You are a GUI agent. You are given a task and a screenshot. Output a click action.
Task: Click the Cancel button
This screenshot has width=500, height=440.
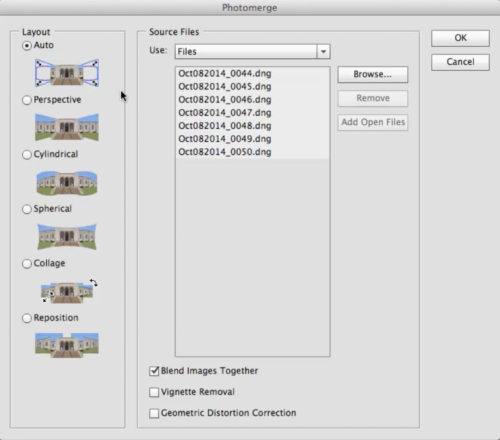460,62
